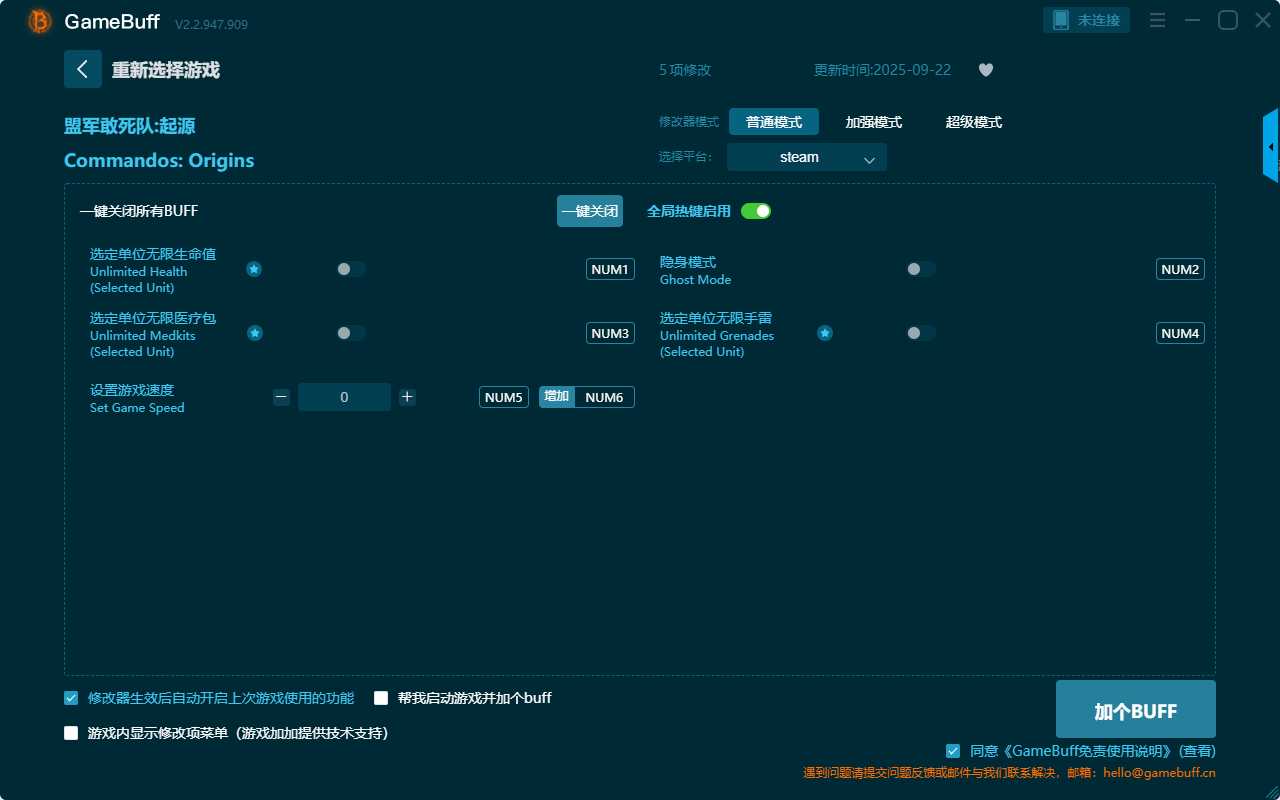This screenshot has height=800, width=1280.
Task: Check launch game and add buff checkbox
Action: click(381, 698)
